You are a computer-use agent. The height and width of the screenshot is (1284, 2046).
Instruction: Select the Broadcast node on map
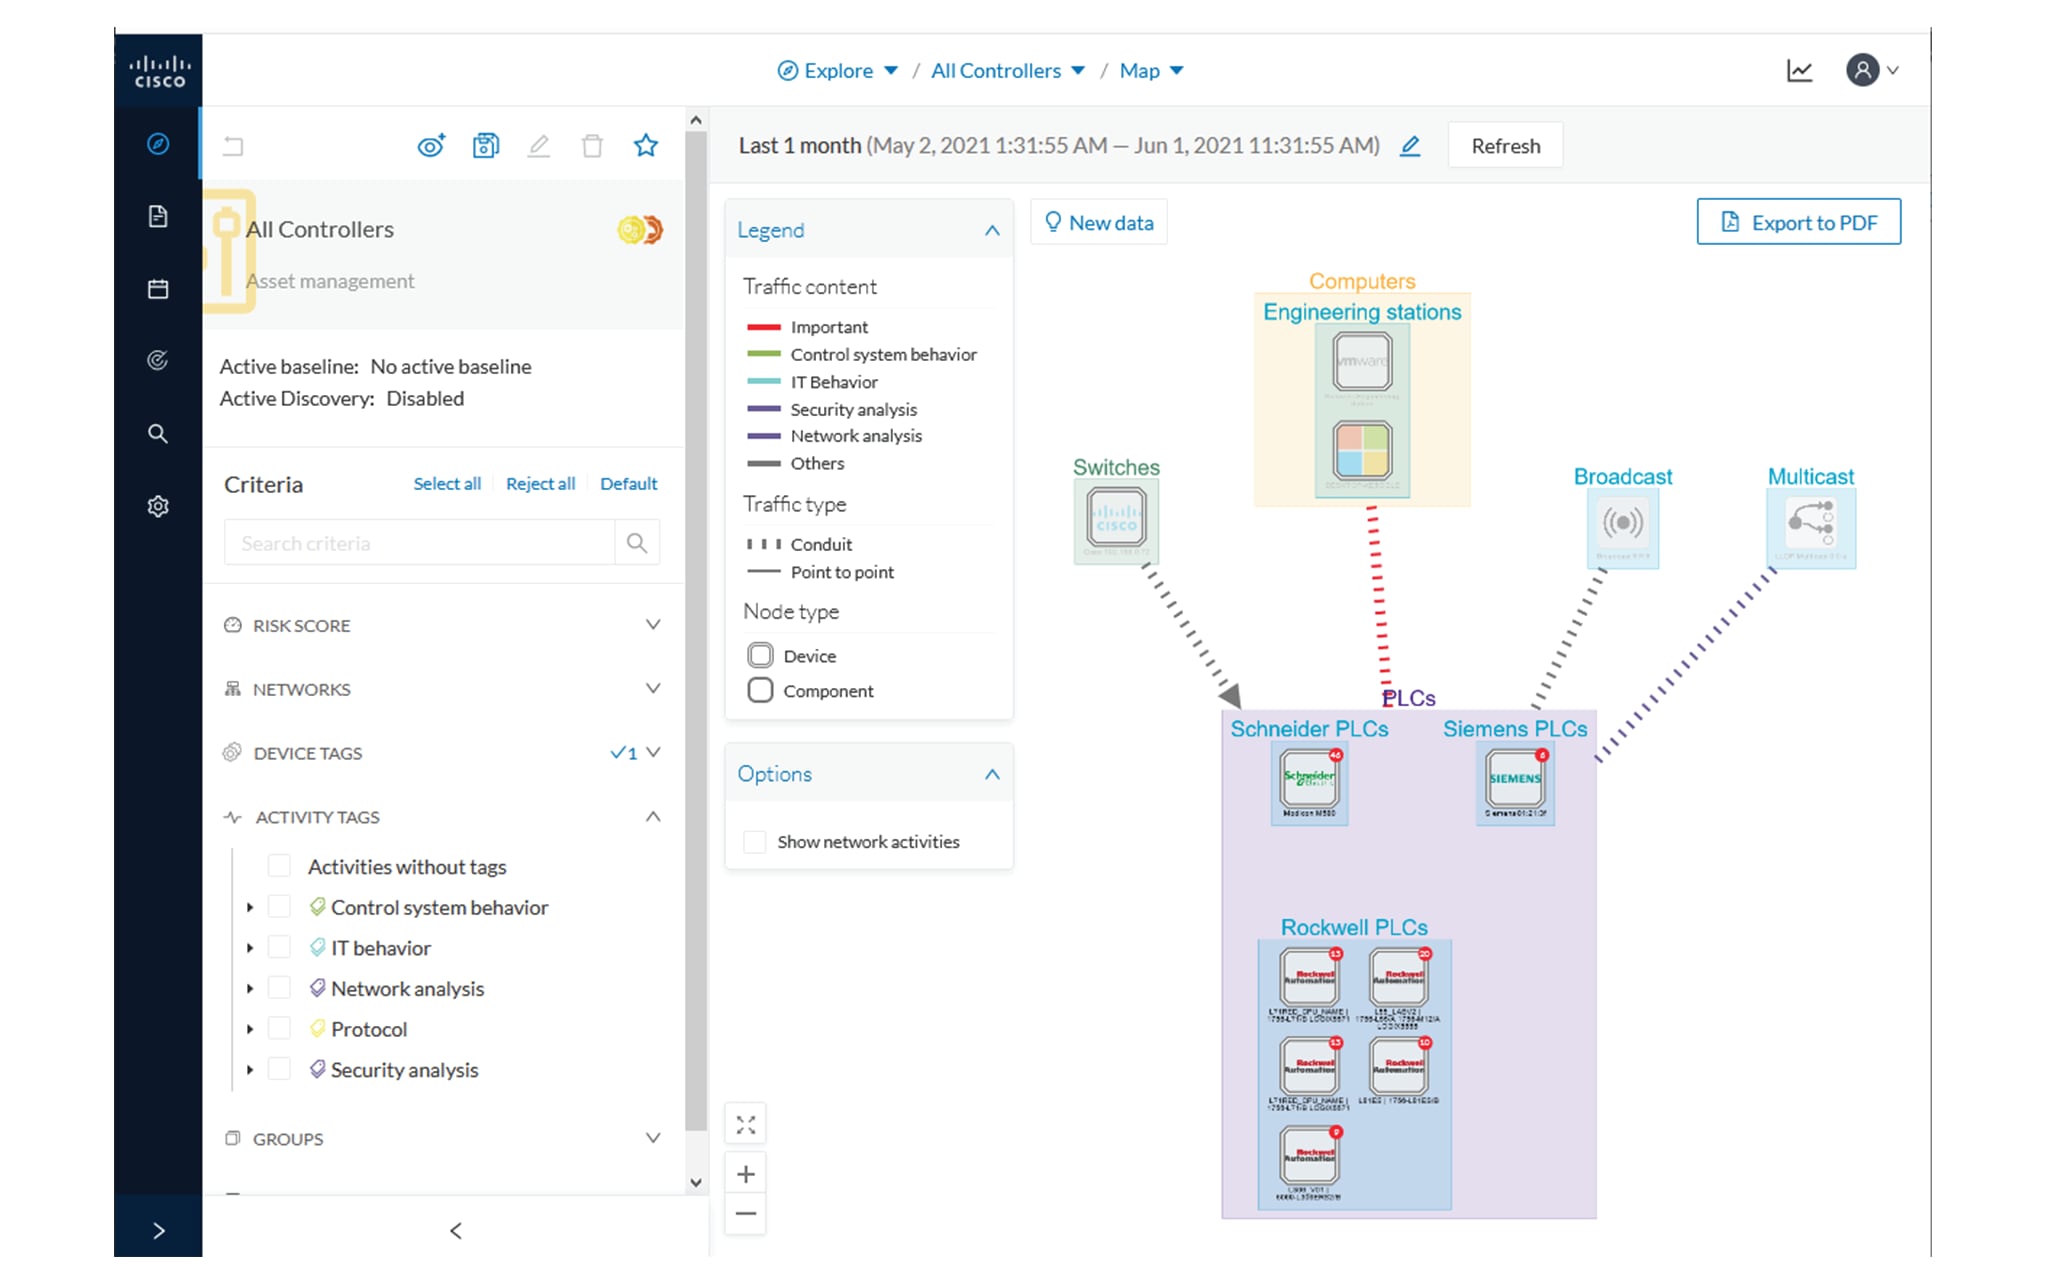tap(1623, 523)
